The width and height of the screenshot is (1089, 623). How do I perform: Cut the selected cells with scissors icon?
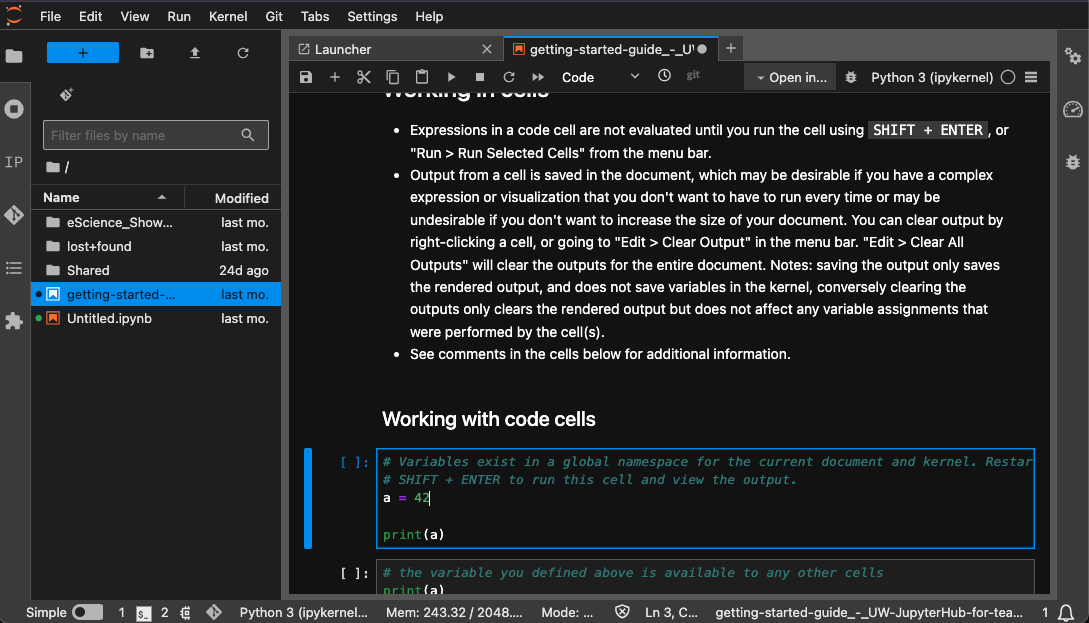pyautogui.click(x=363, y=75)
